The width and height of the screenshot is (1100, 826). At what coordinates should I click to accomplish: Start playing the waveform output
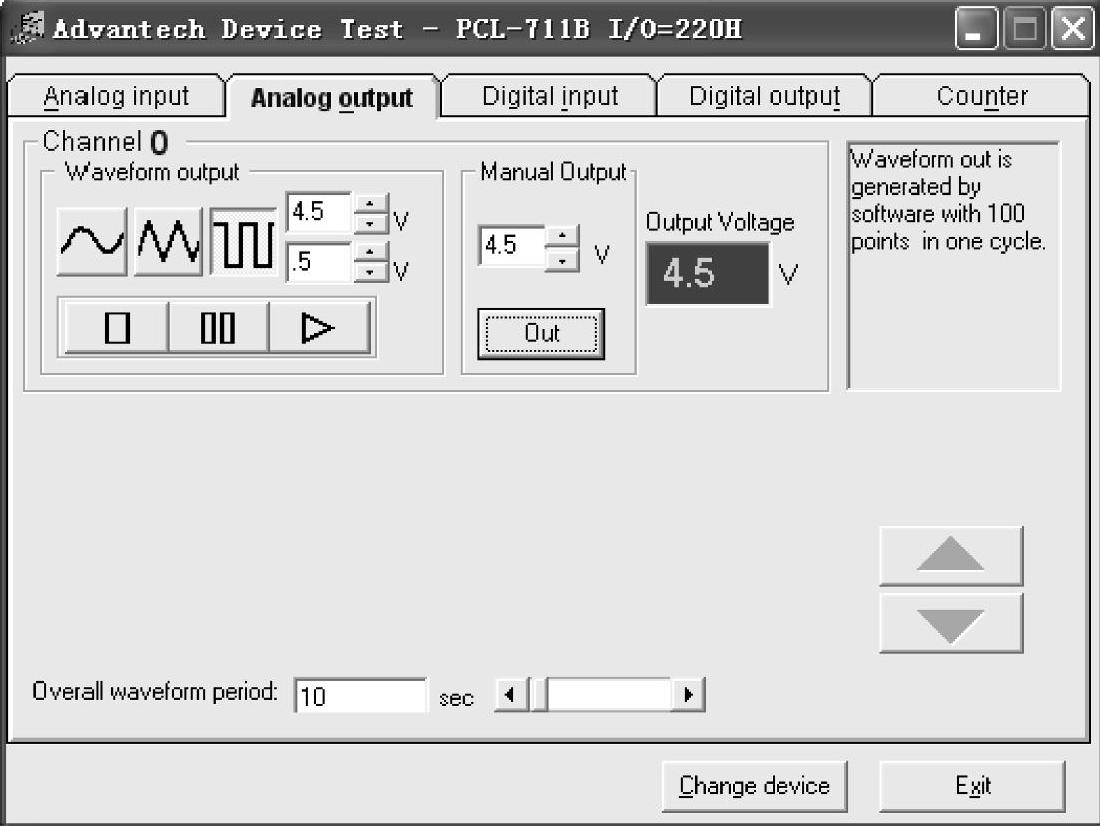point(318,327)
